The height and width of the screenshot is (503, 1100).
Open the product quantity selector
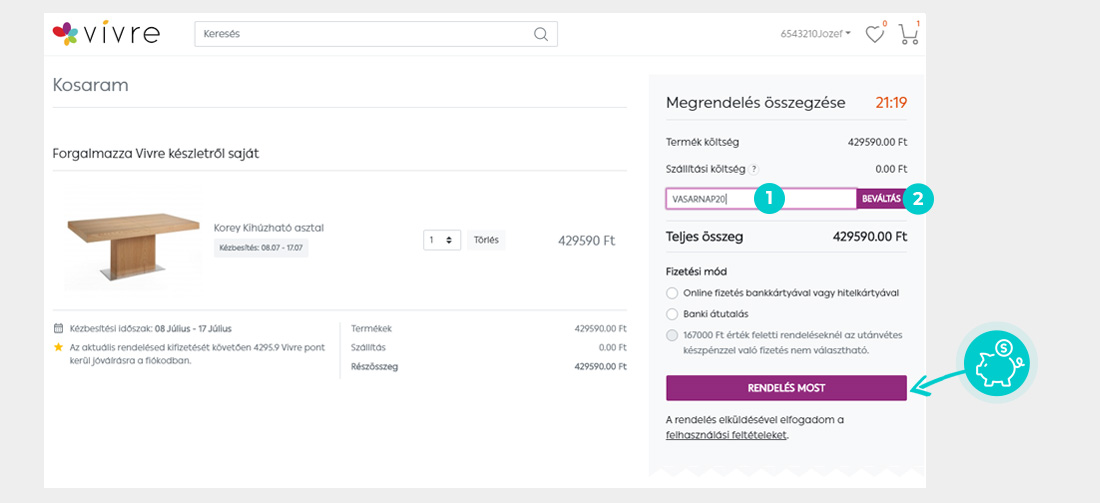pyautogui.click(x=441, y=240)
